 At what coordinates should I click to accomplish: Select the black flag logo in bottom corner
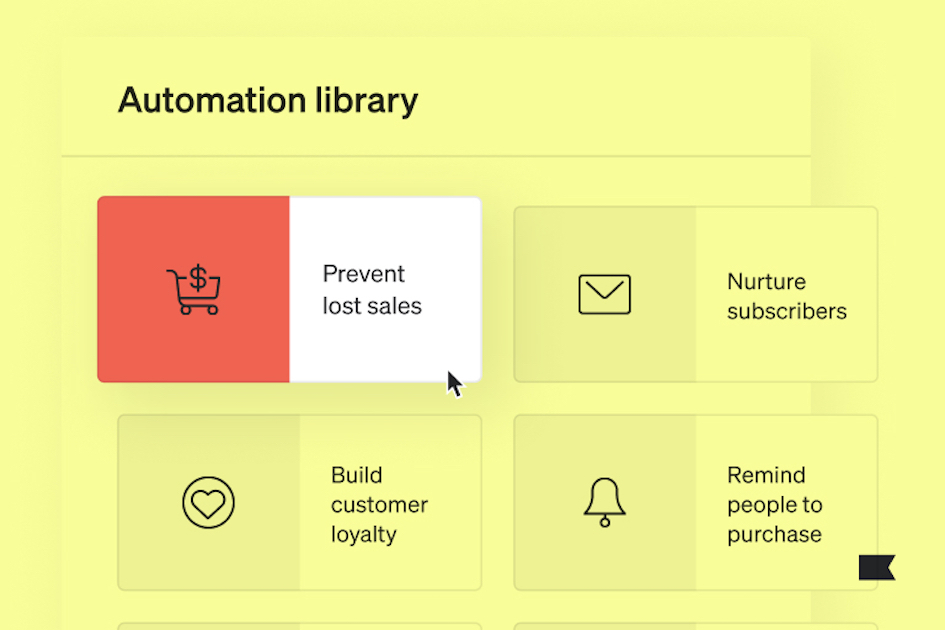pyautogui.click(x=879, y=567)
